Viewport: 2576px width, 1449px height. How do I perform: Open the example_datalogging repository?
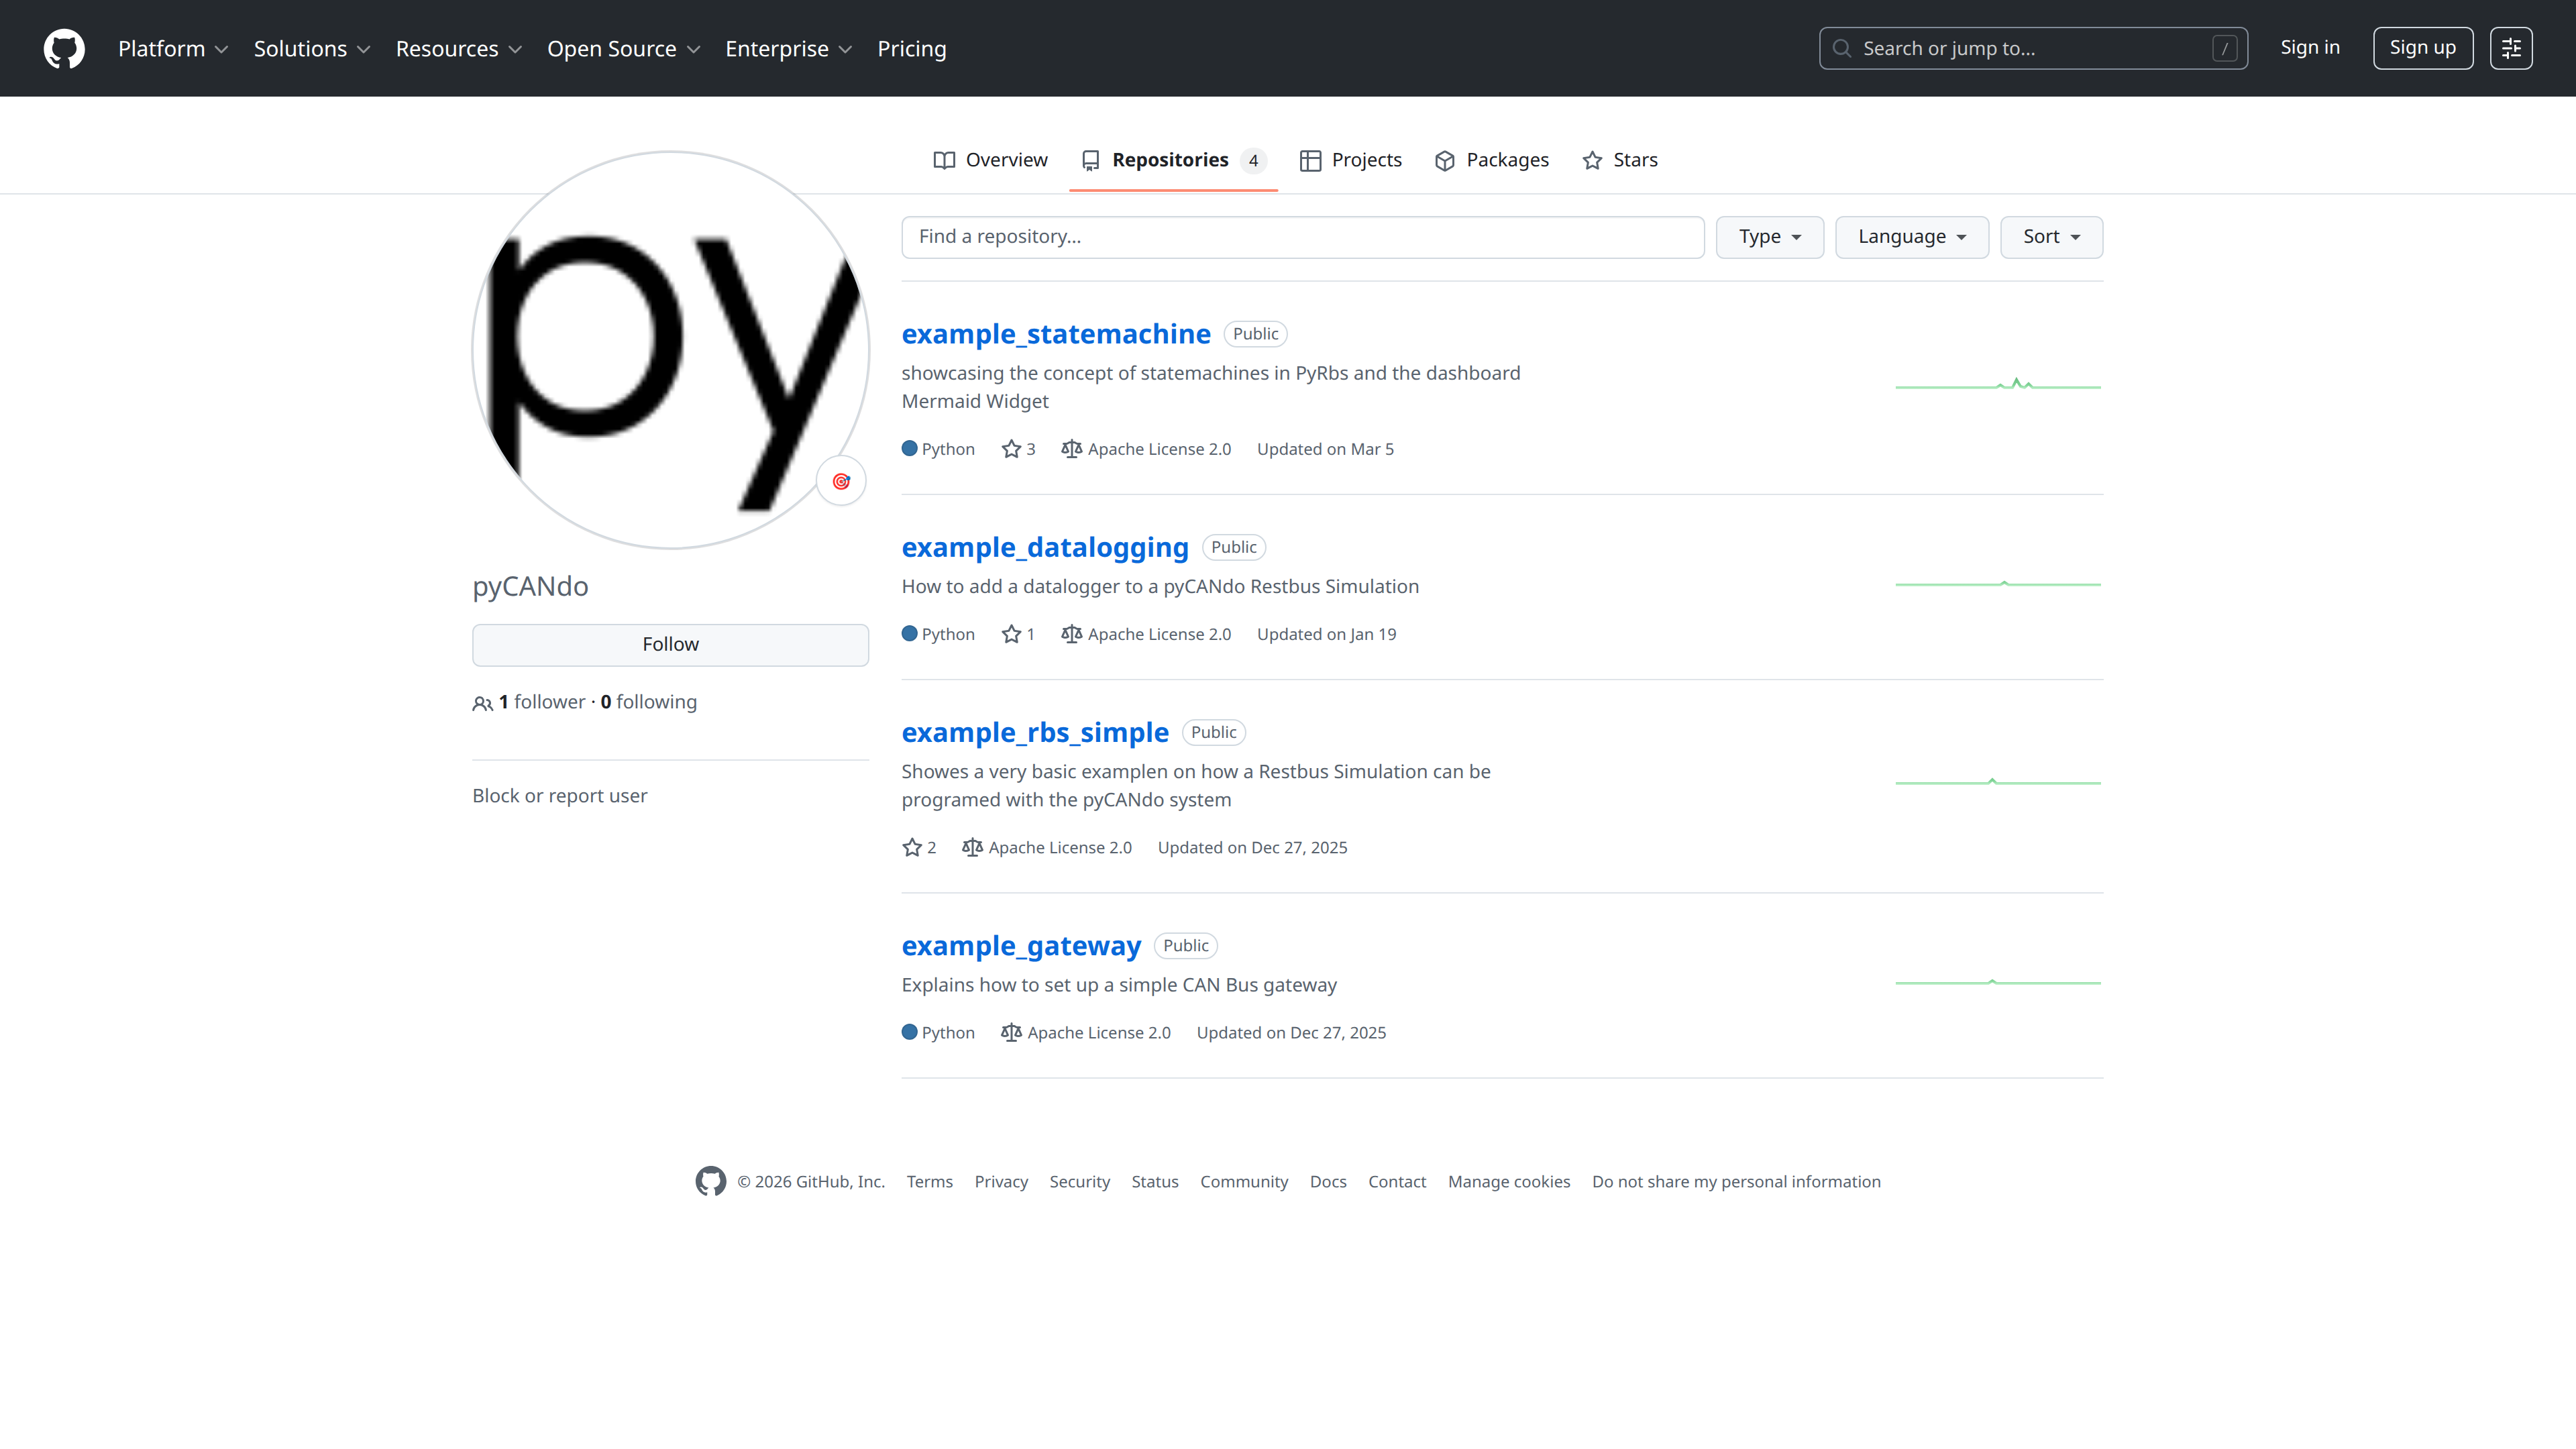[1044, 547]
